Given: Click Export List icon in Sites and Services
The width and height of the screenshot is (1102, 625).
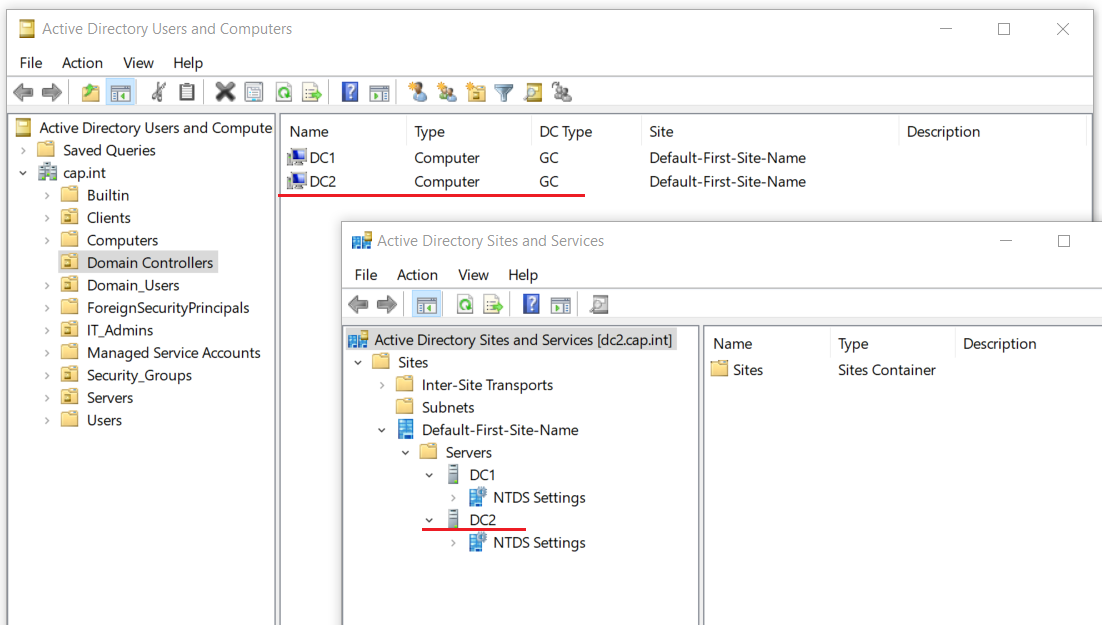Looking at the screenshot, I should [x=493, y=304].
